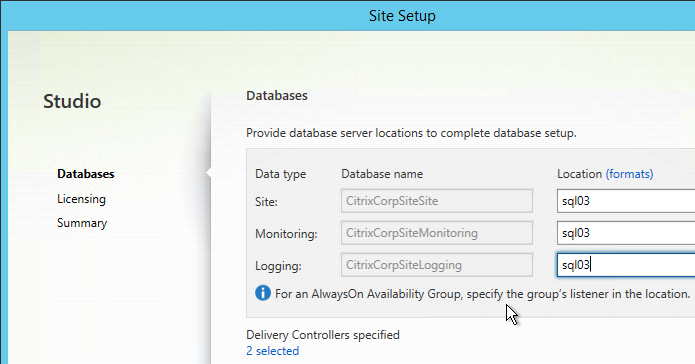Click the Studio heading
Viewport: 695px width, 364px height.
(72, 101)
